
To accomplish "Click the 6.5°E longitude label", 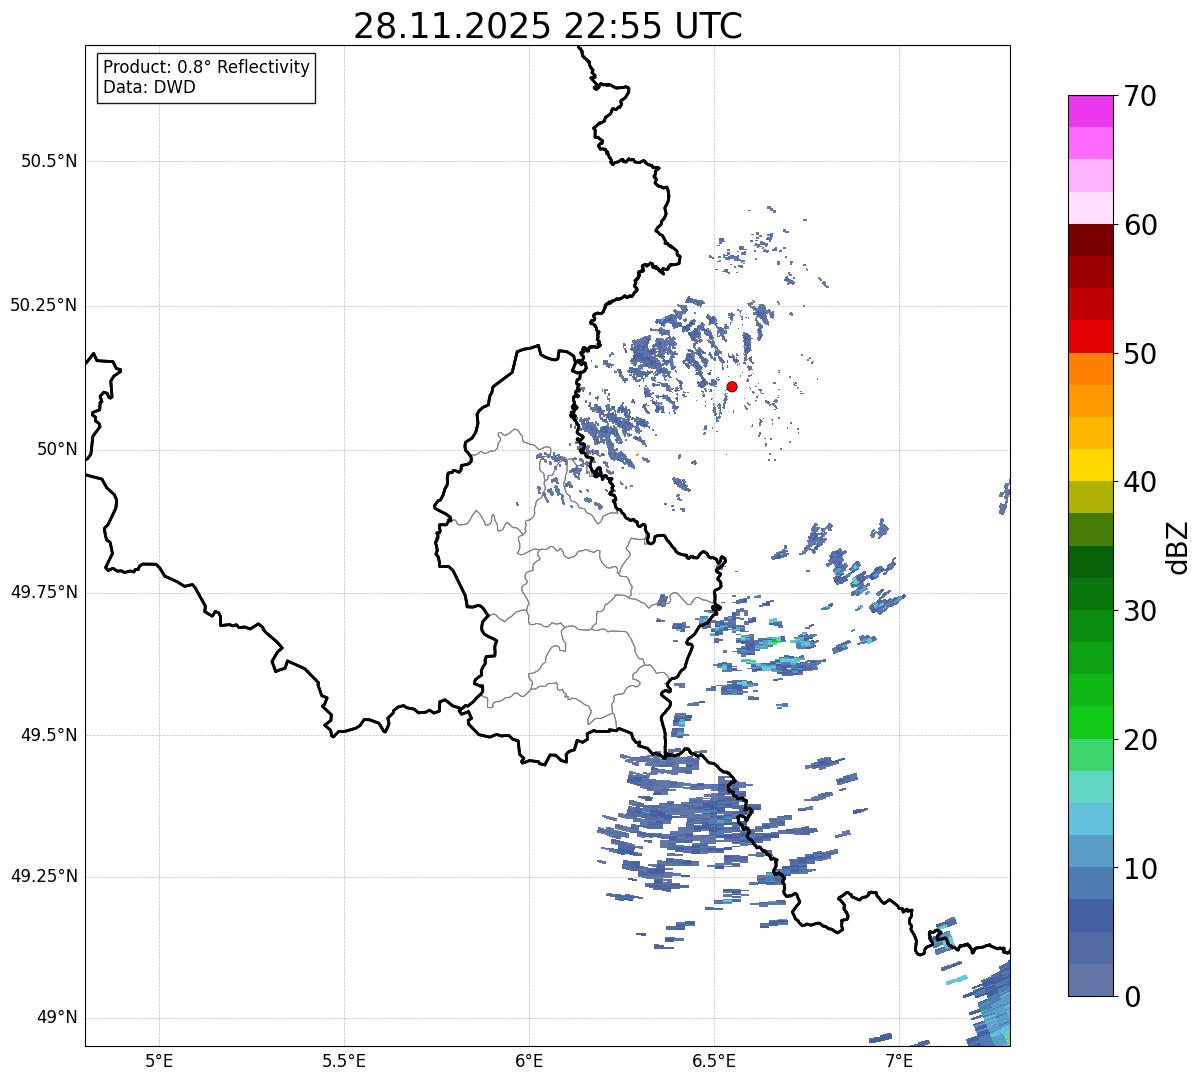I will click(714, 1060).
